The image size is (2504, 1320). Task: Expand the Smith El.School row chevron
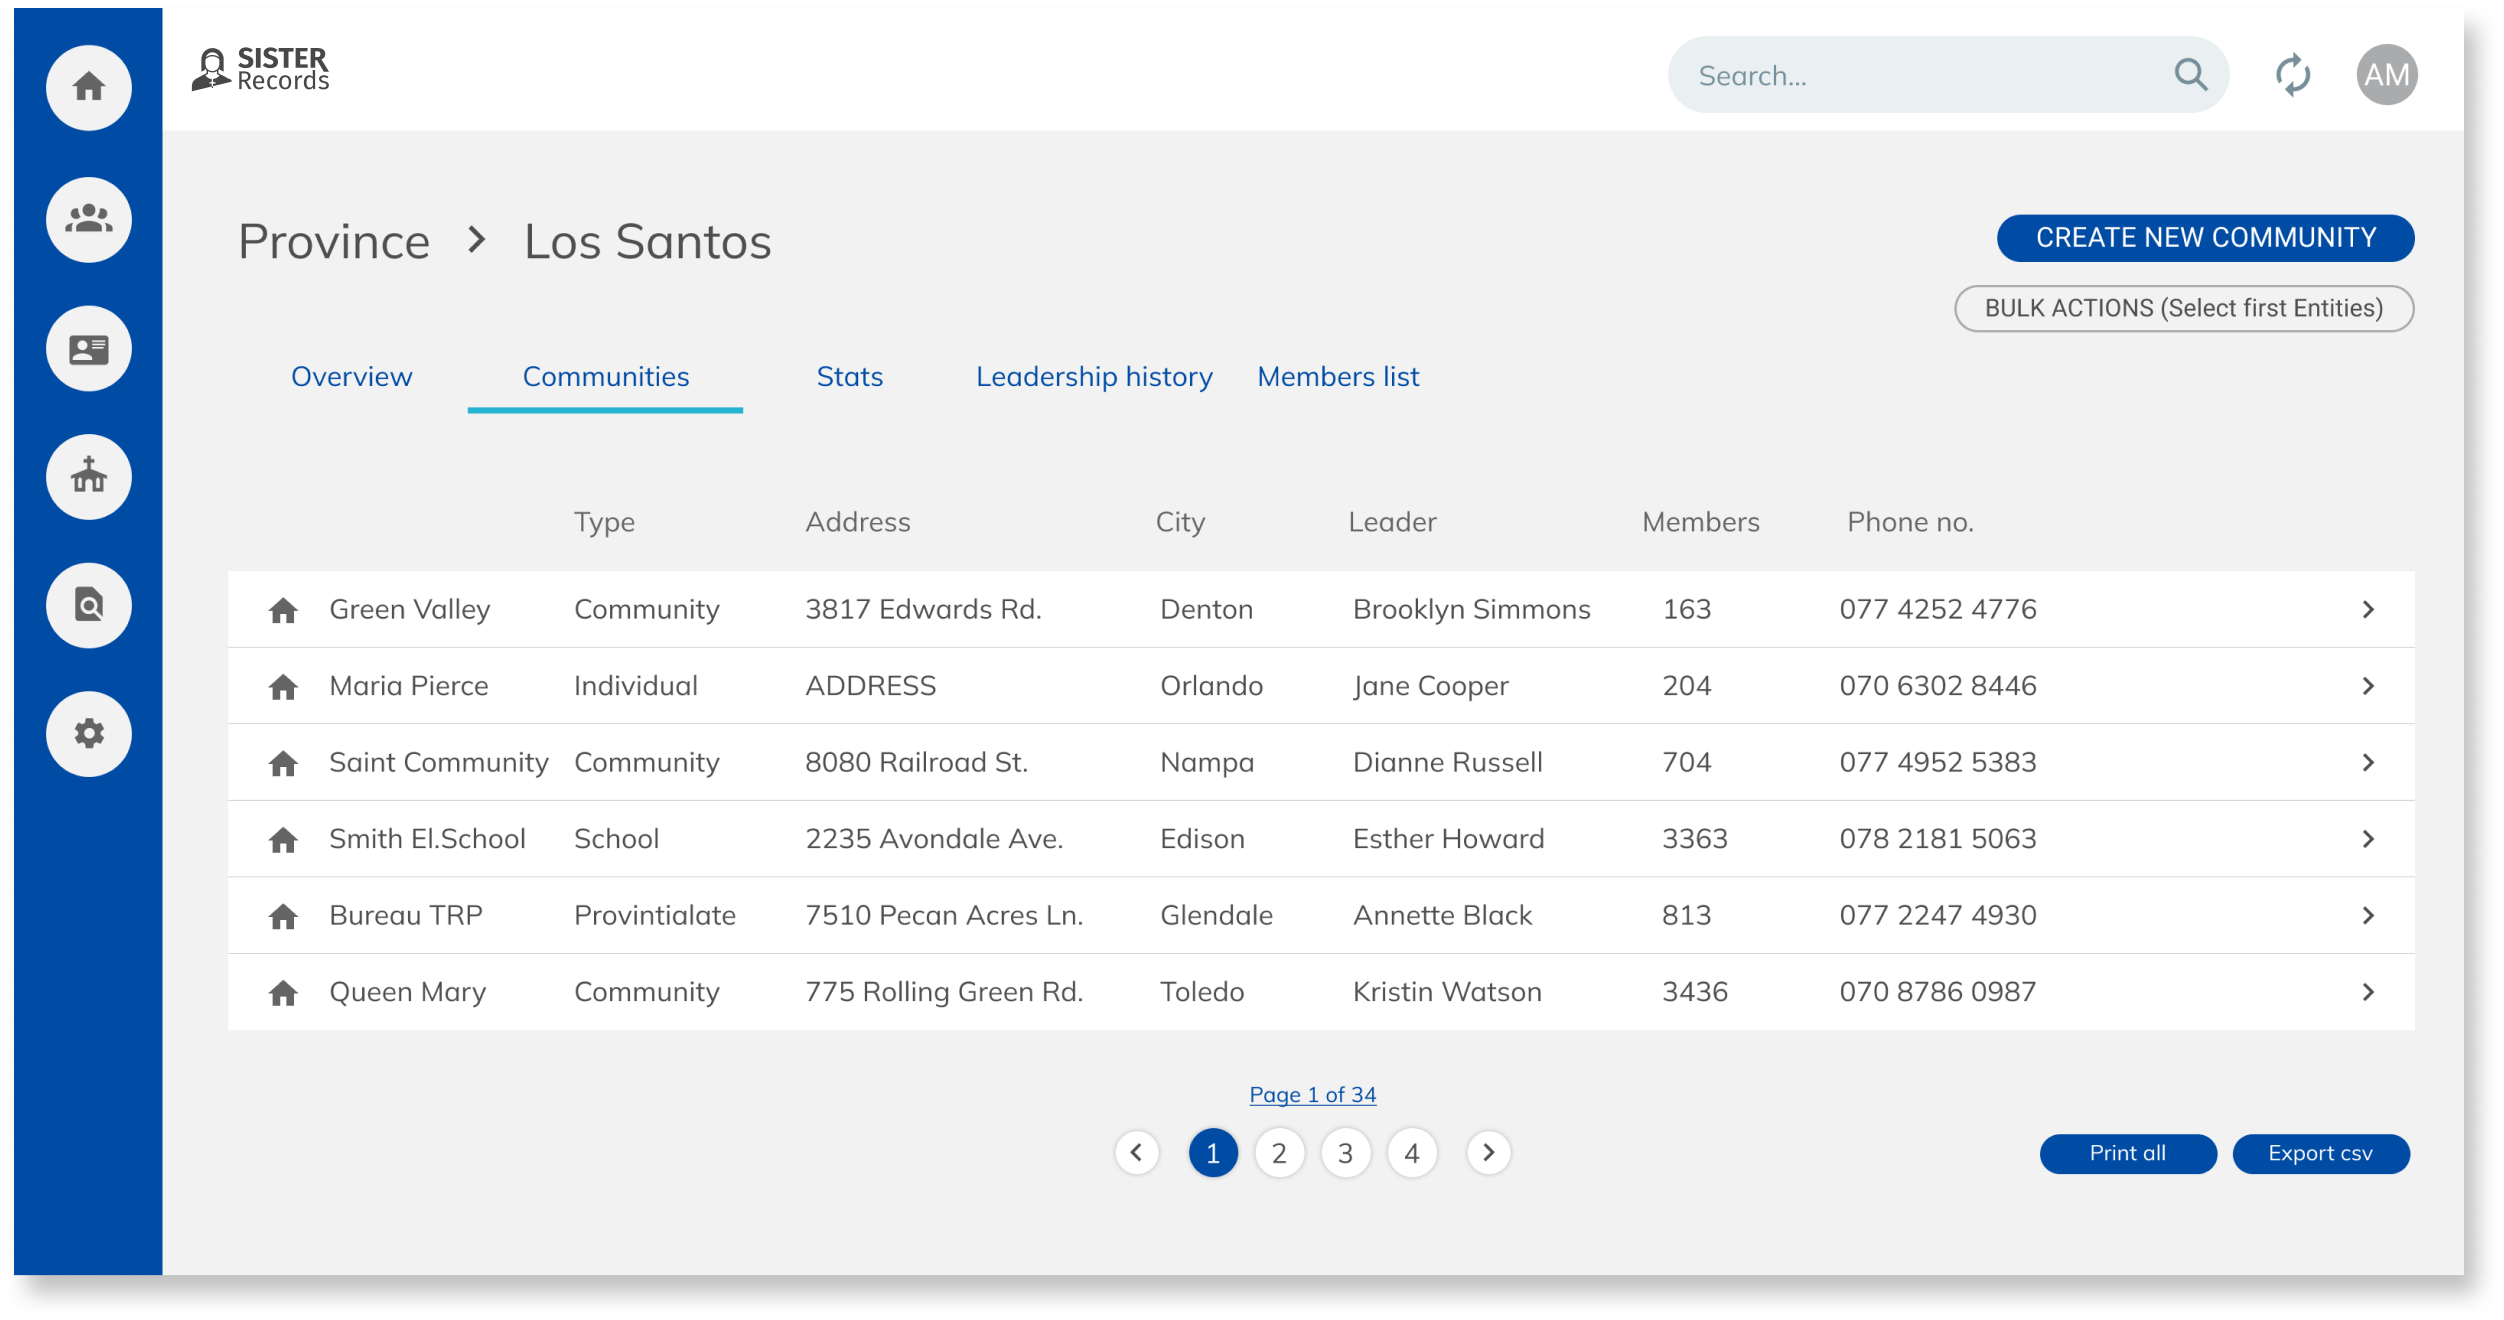[x=2369, y=838]
